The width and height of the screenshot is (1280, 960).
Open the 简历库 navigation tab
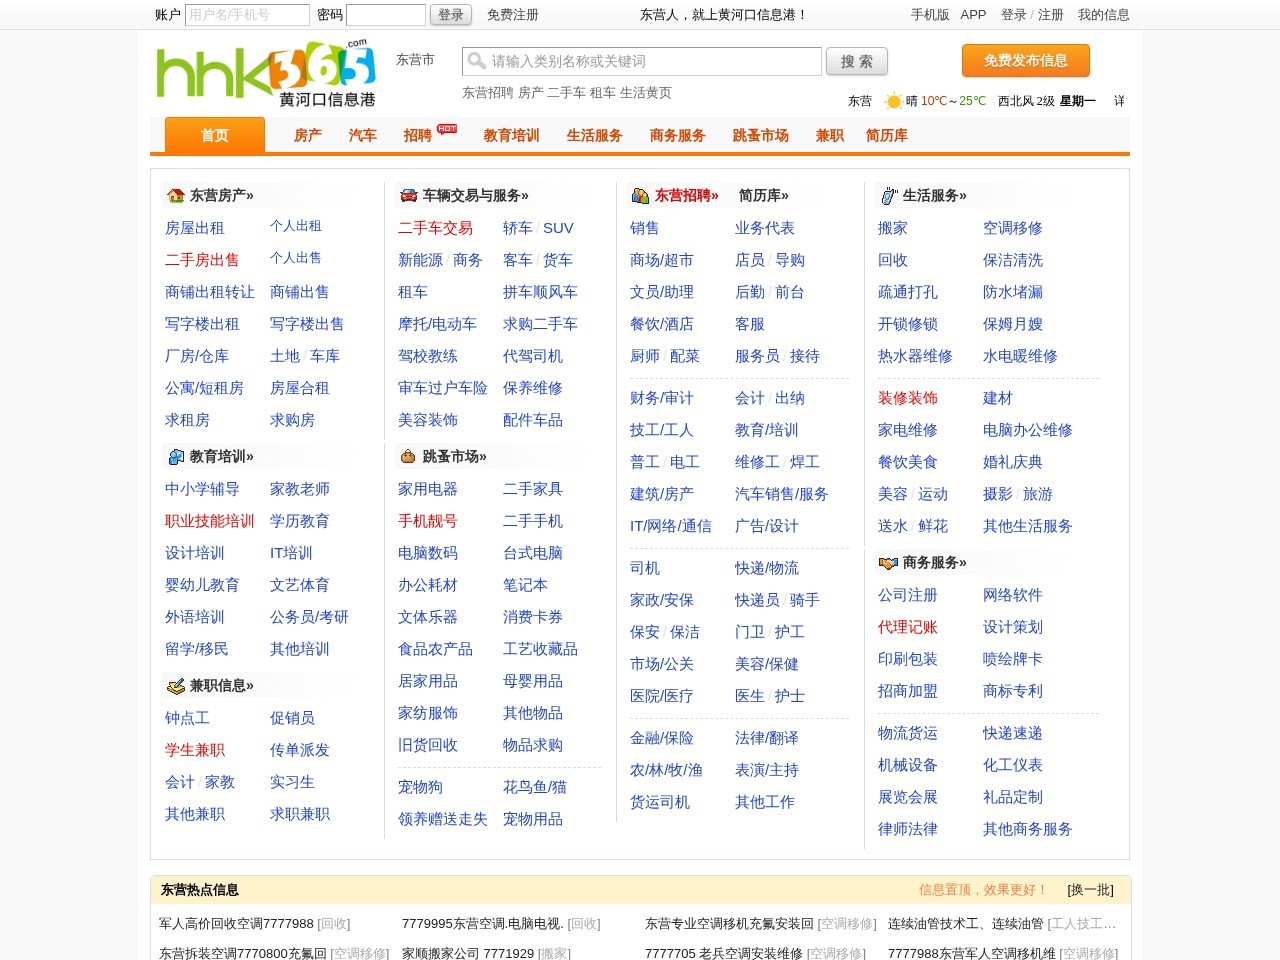887,136
